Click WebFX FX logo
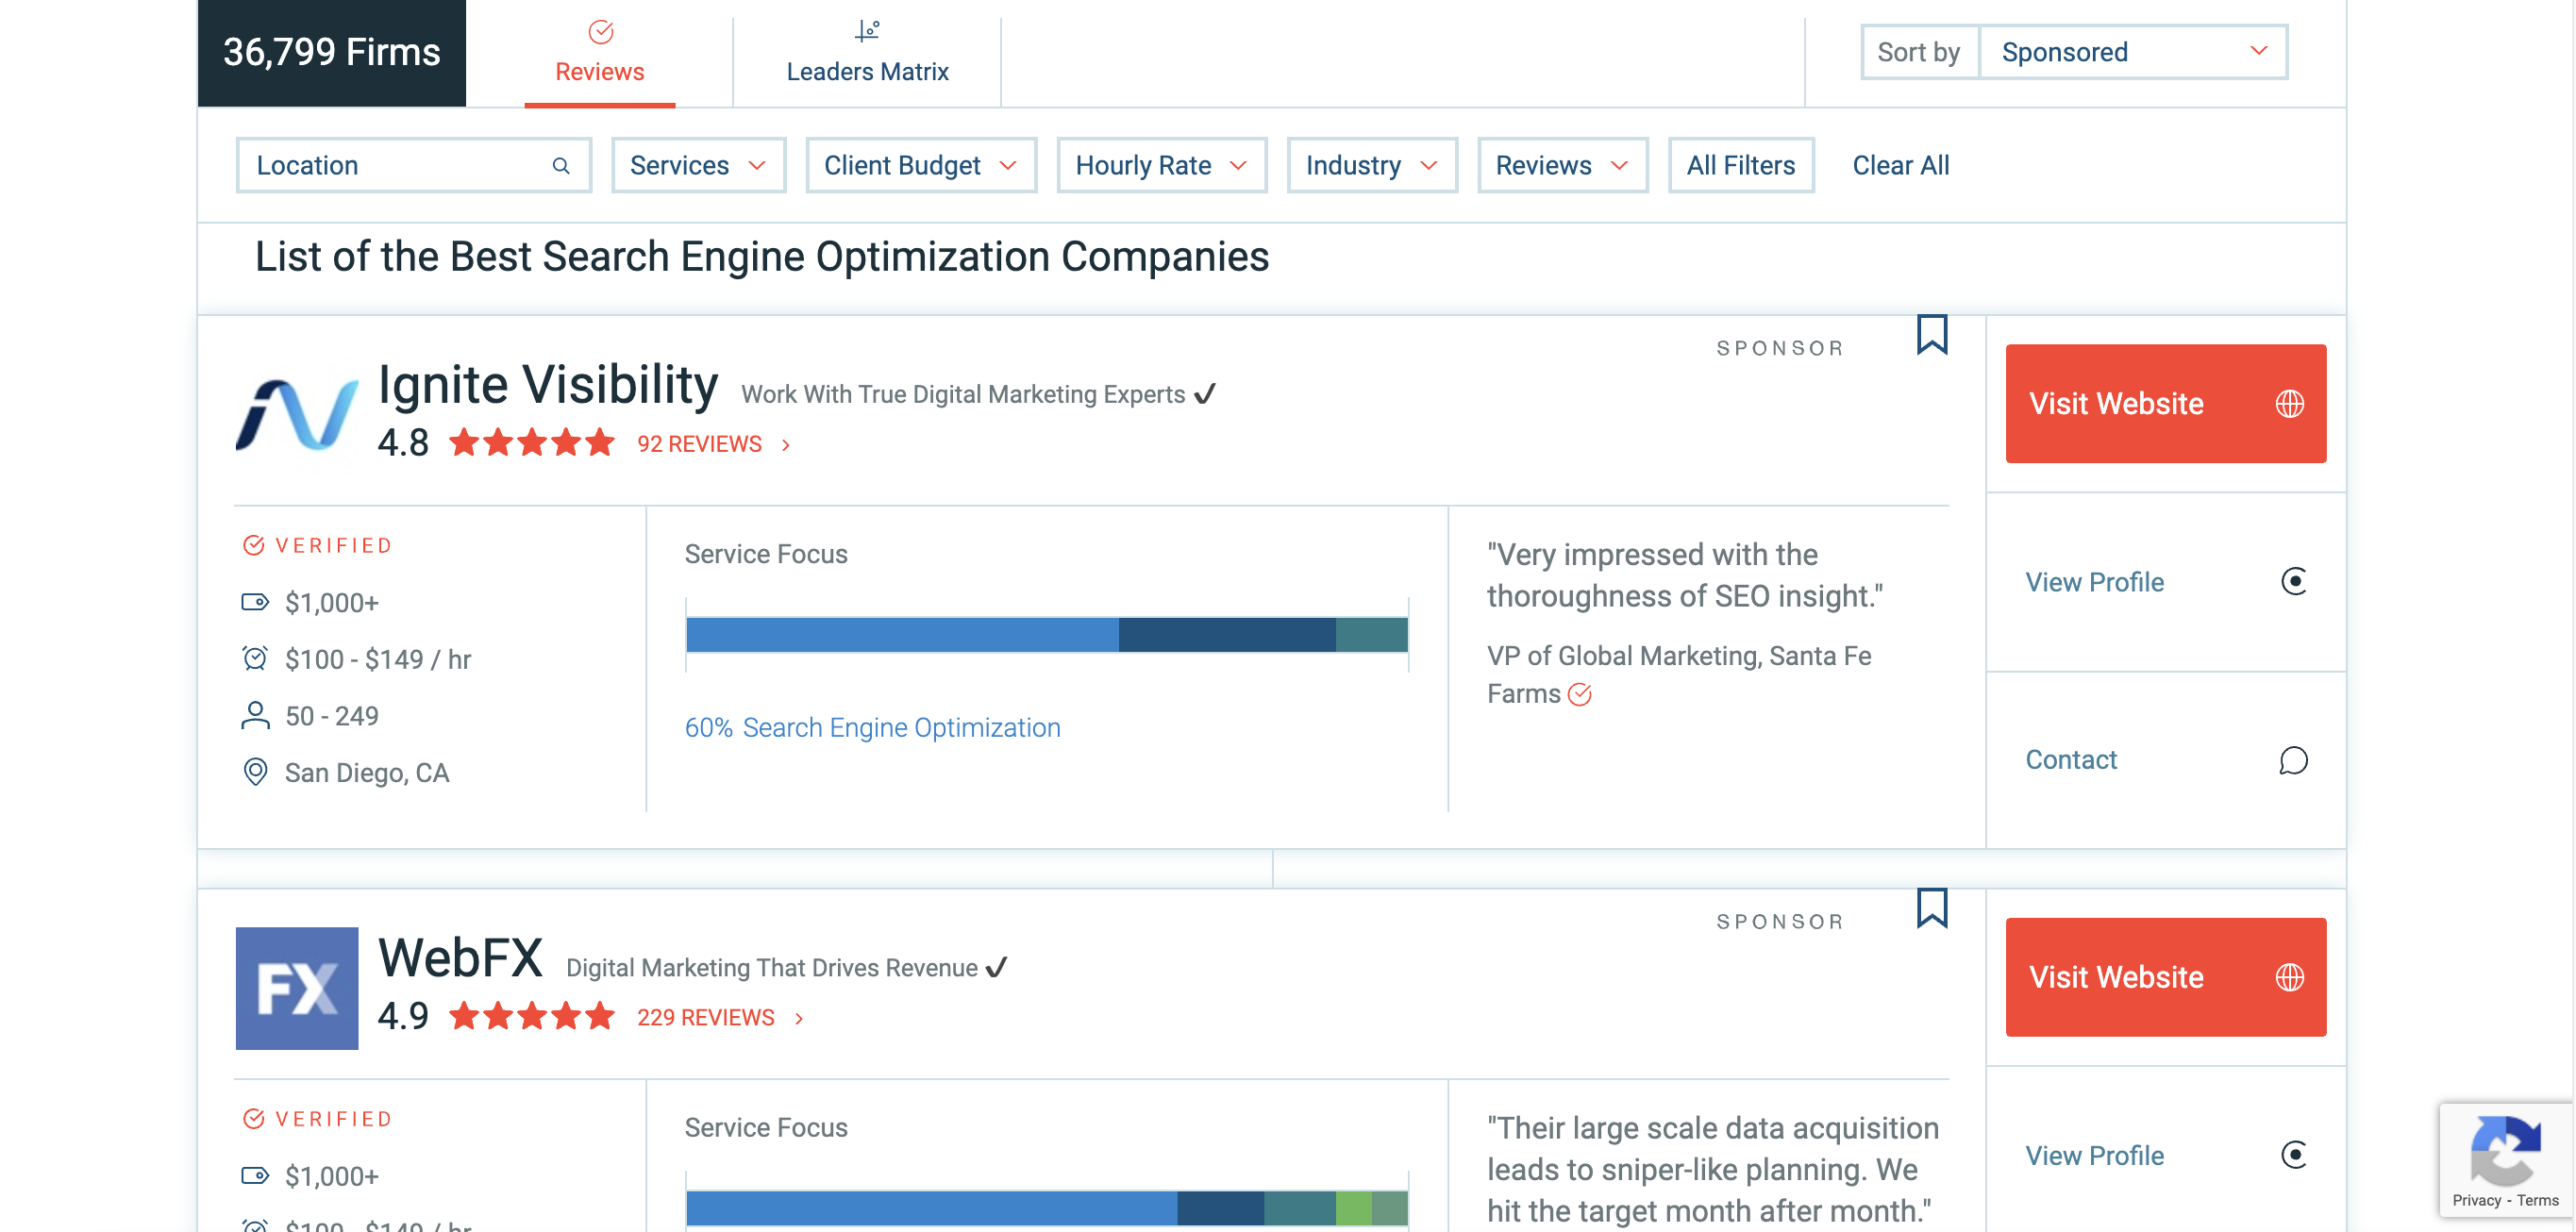 coord(297,988)
